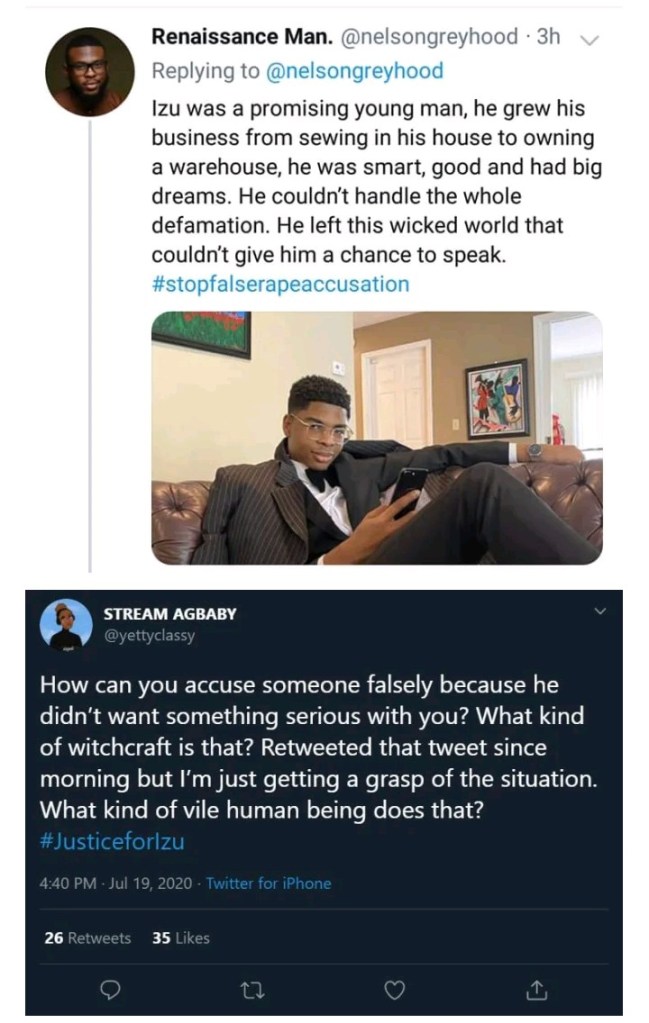Open the #stopfalserapeaccusation hashtag
The height and width of the screenshot is (1023, 649).
(x=280, y=284)
